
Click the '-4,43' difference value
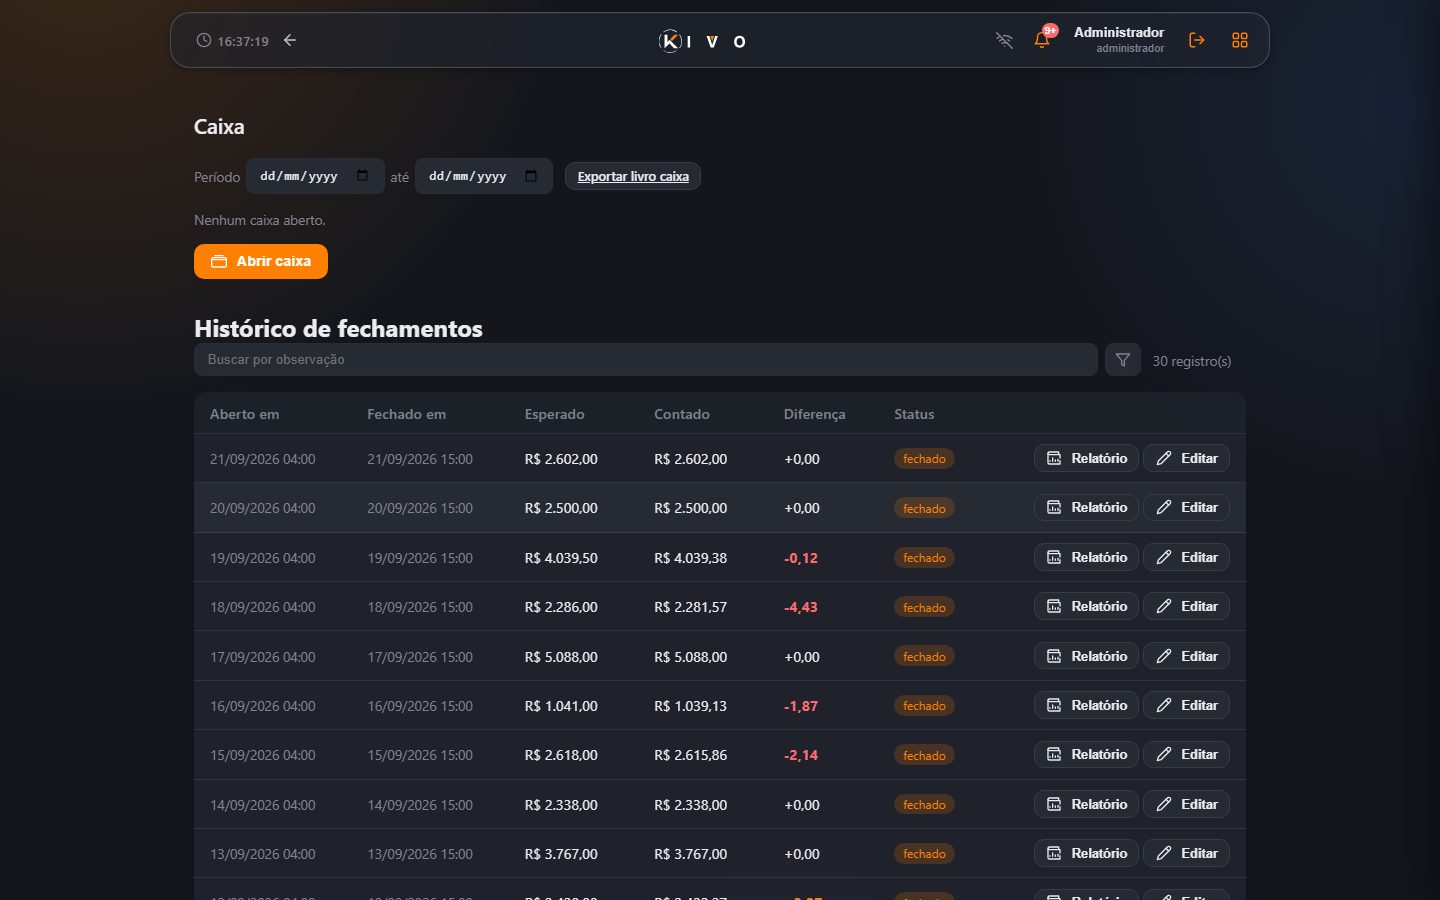pyautogui.click(x=801, y=607)
